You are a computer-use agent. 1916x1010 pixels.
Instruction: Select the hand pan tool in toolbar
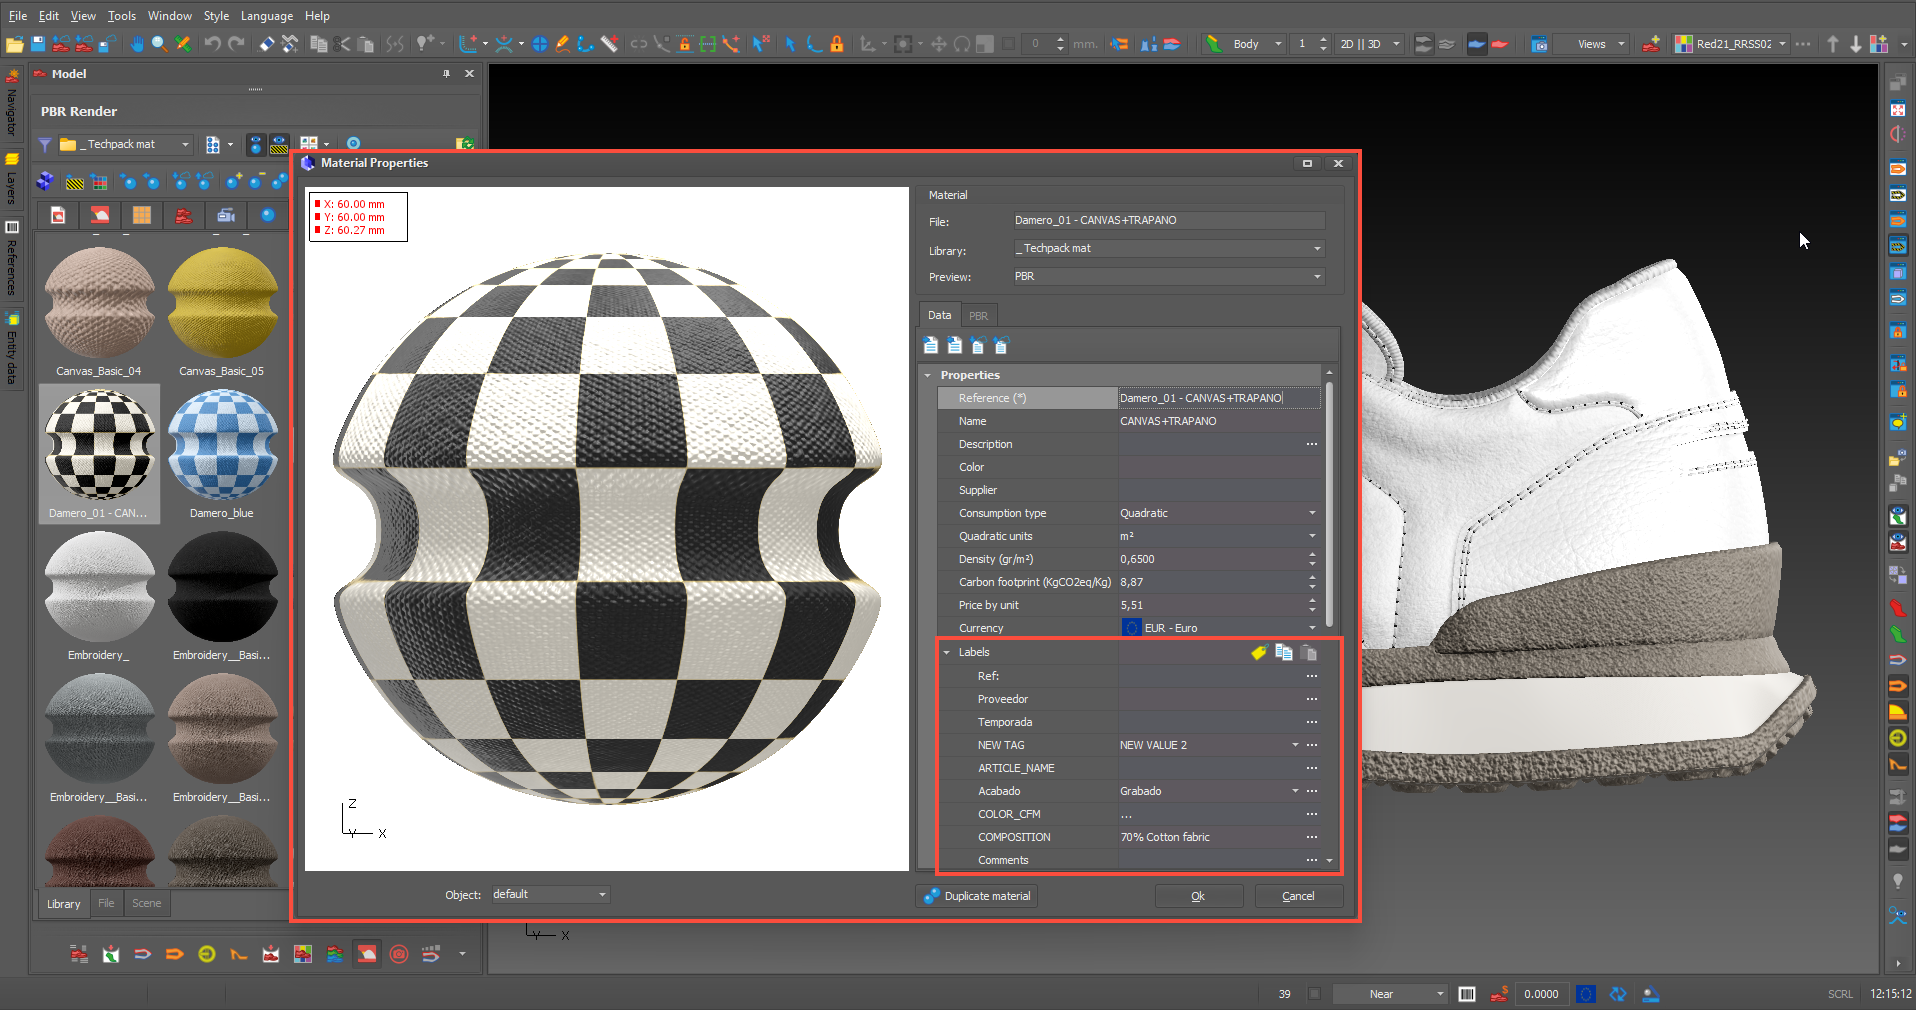(136, 44)
